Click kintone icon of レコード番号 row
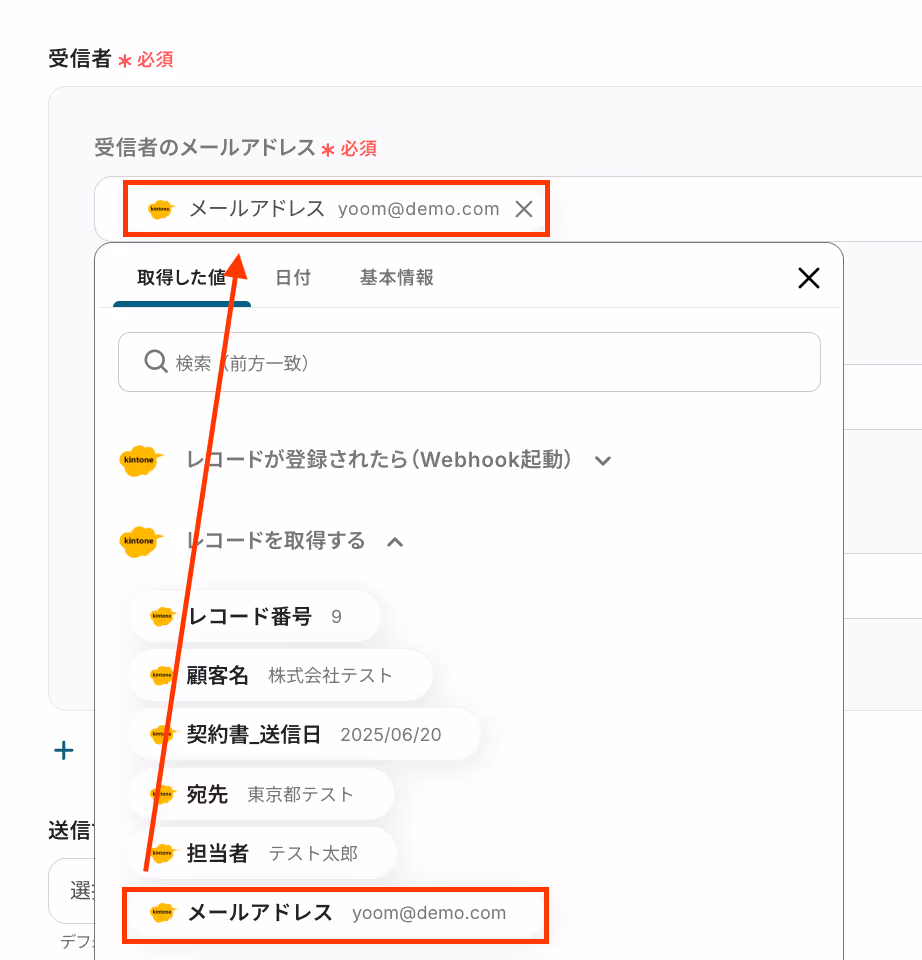 [162, 616]
